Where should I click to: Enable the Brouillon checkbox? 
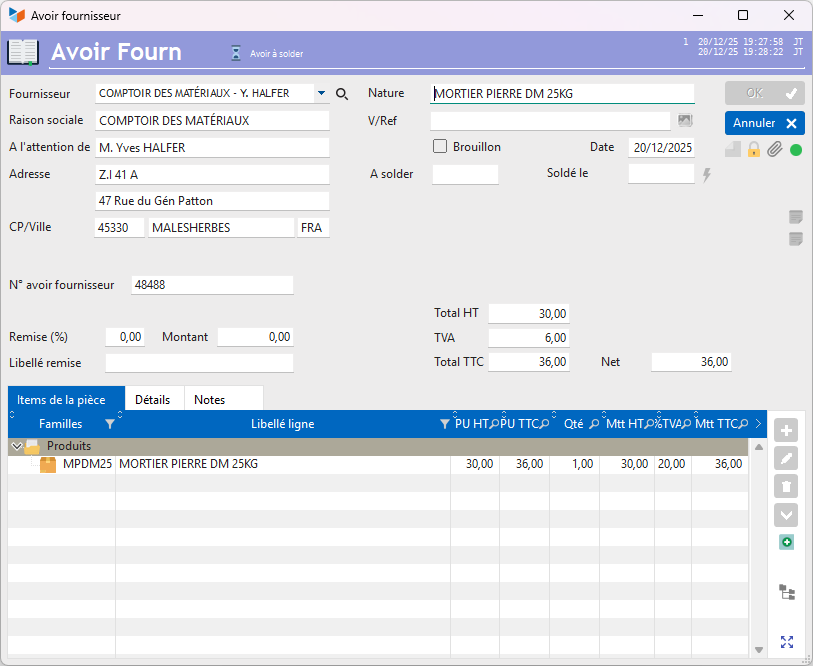tap(440, 147)
